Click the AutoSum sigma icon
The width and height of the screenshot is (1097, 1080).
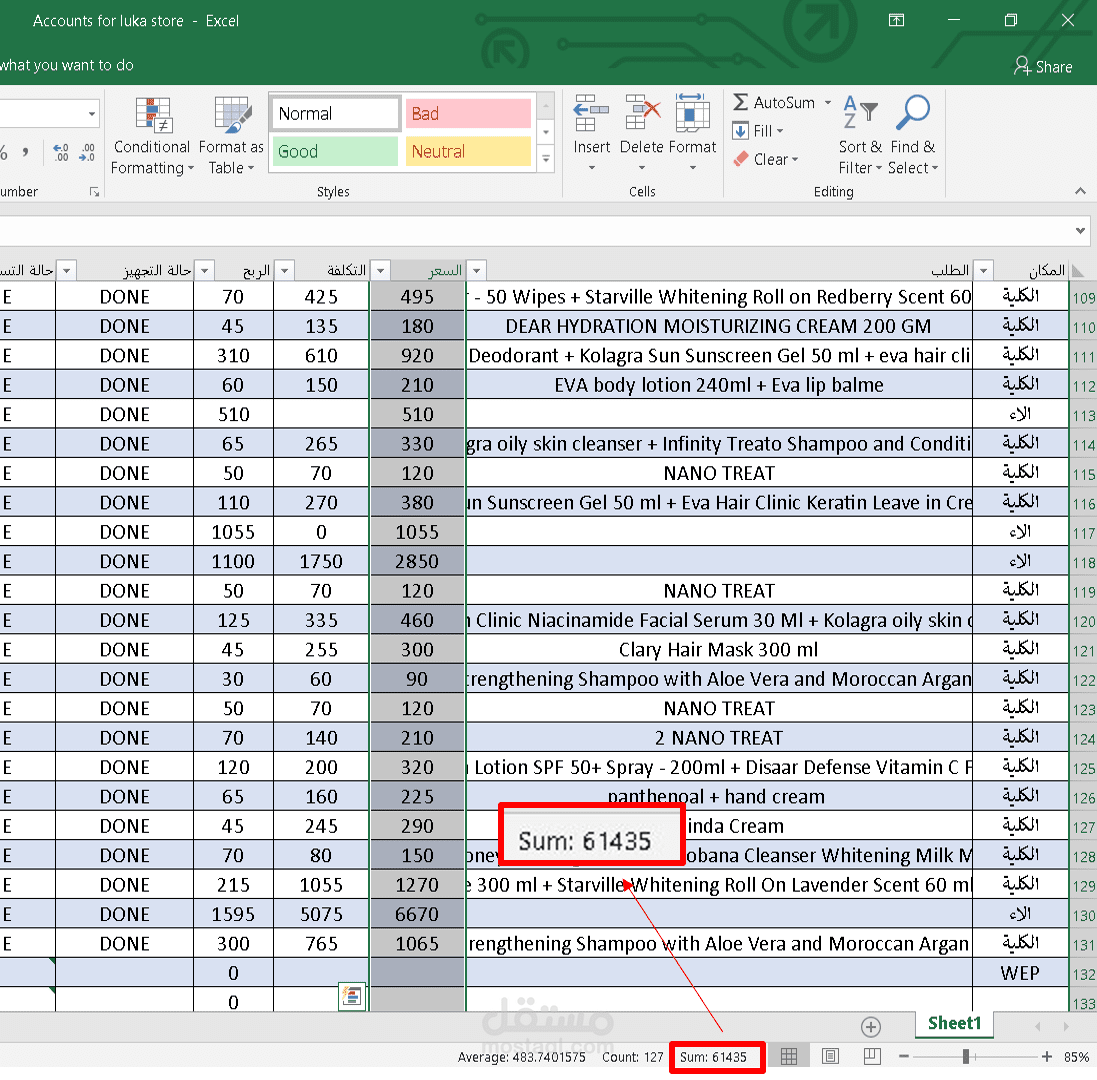click(x=740, y=102)
